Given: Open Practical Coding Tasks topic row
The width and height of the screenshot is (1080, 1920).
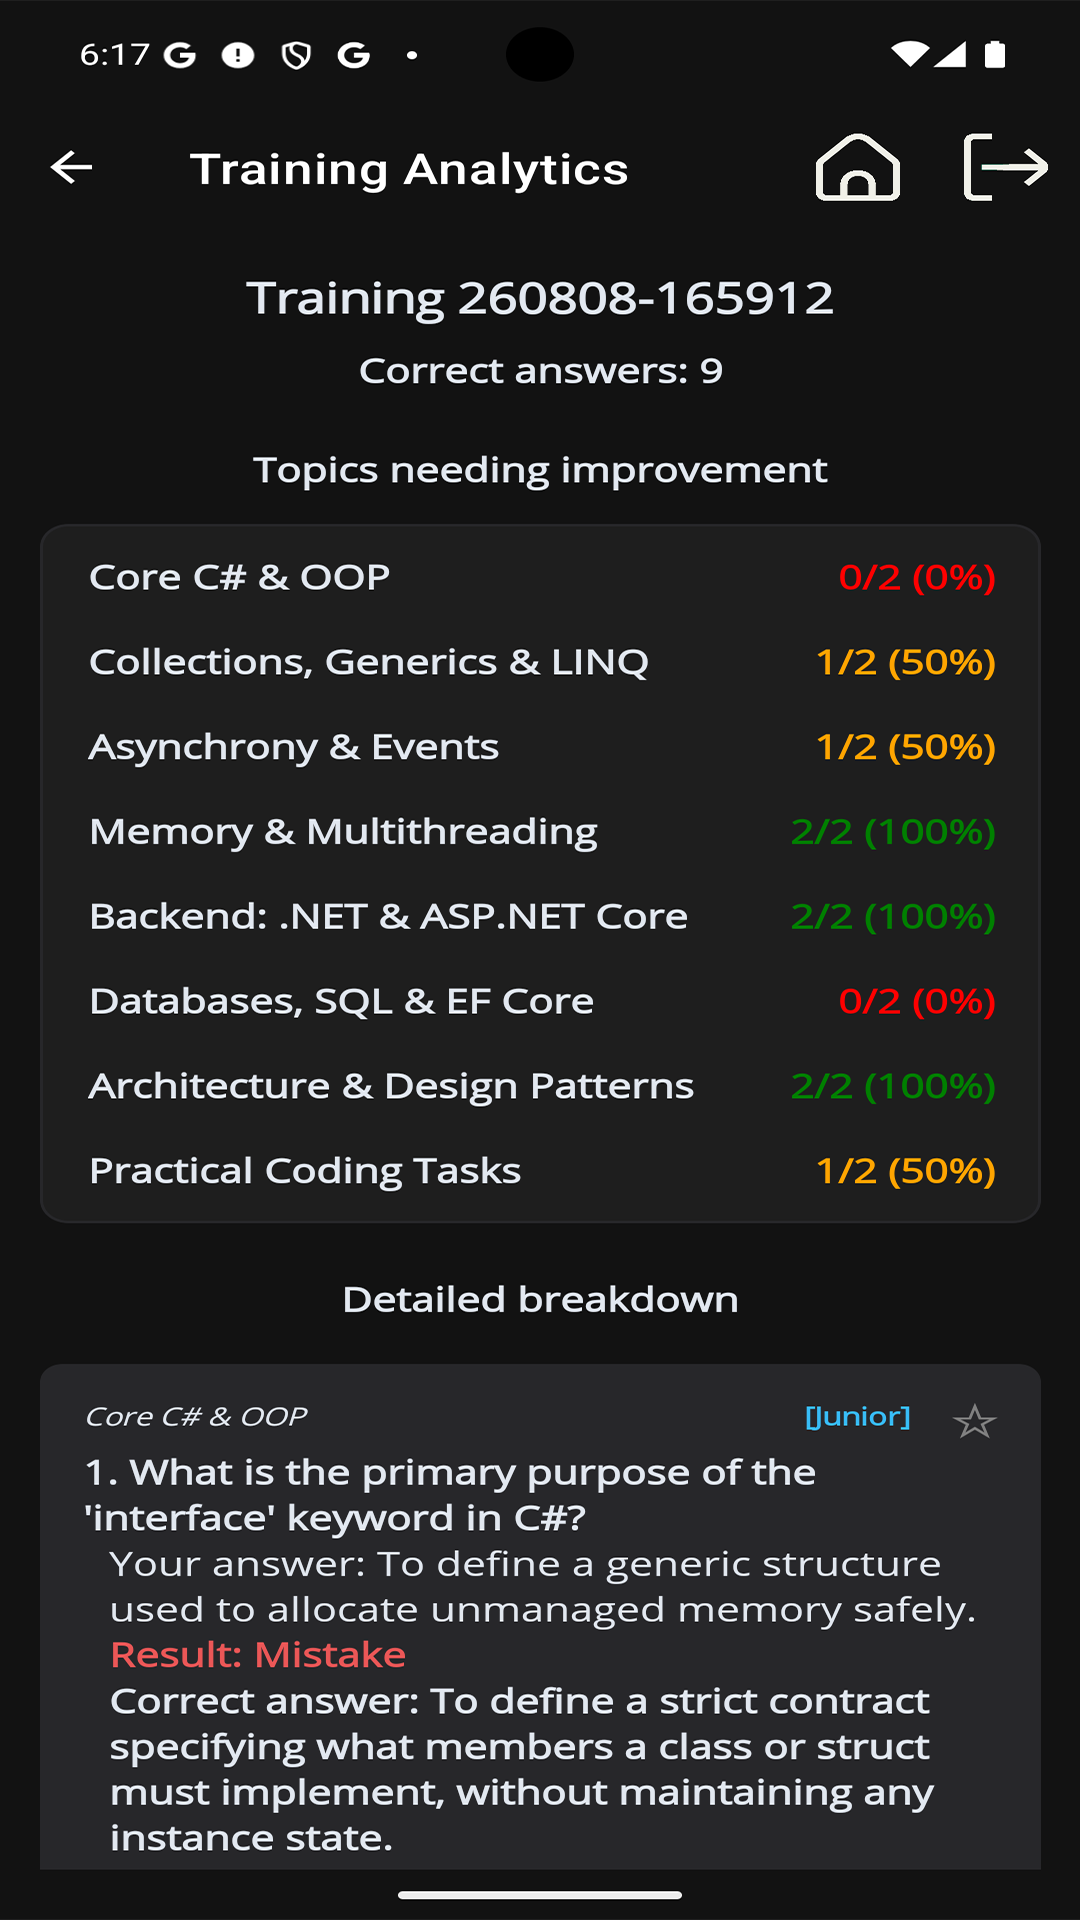Looking at the screenshot, I should [540, 1171].
